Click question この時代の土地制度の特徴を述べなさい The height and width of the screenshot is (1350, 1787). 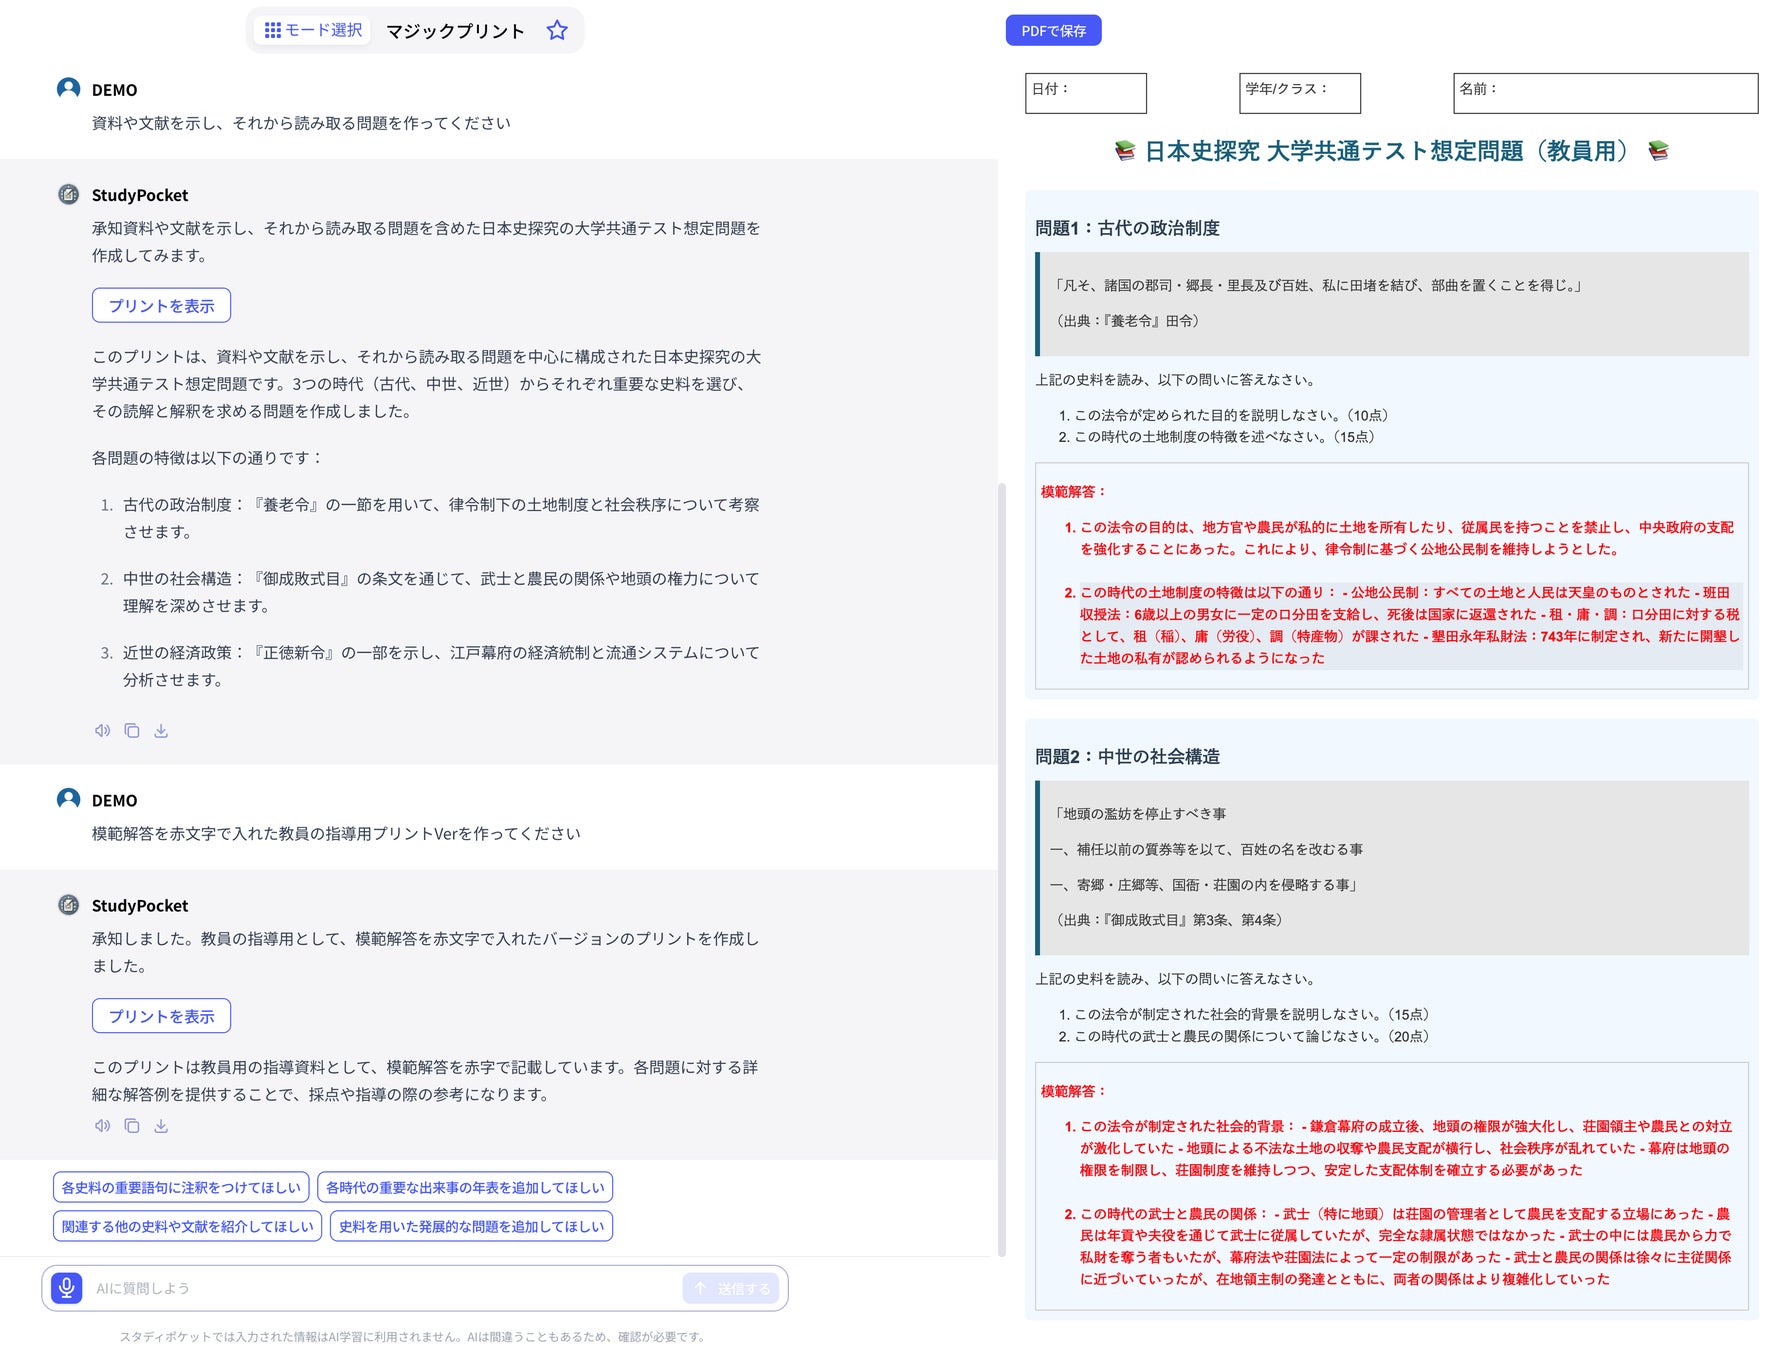(1223, 437)
